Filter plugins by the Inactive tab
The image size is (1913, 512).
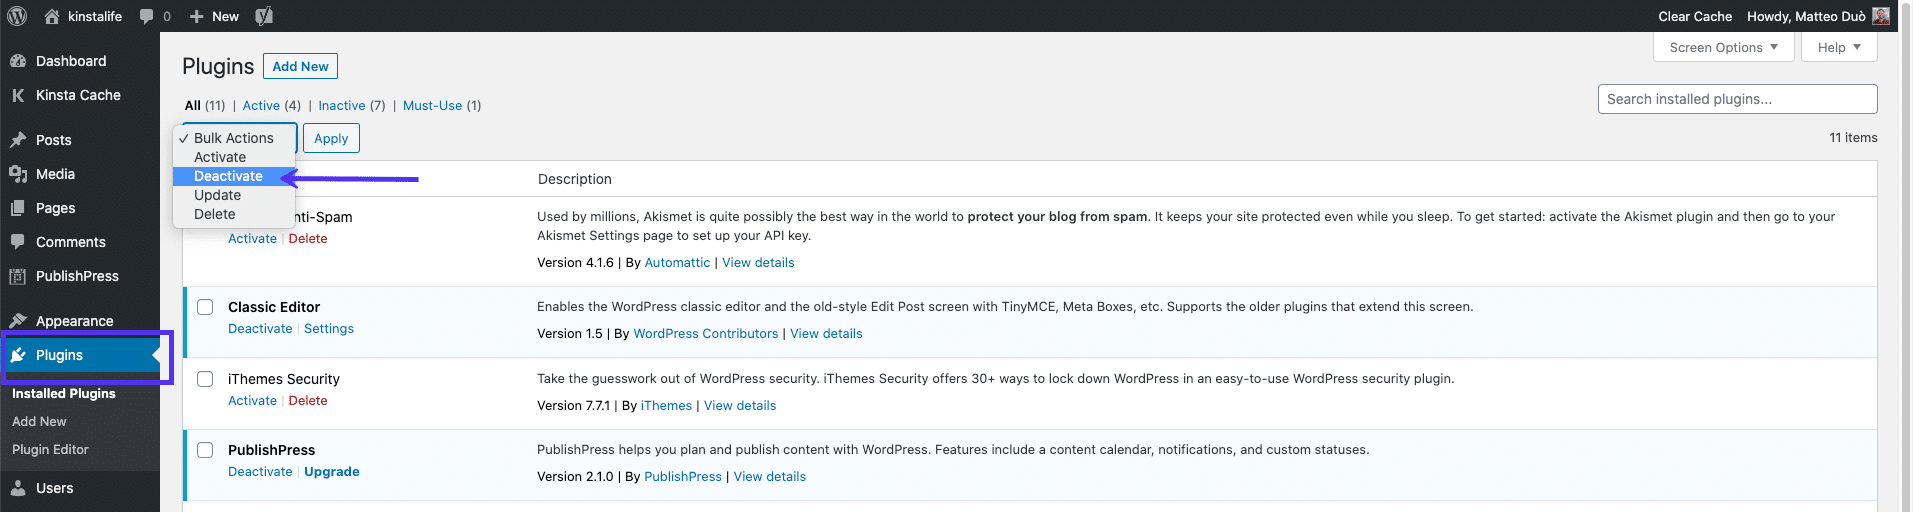pyautogui.click(x=342, y=105)
